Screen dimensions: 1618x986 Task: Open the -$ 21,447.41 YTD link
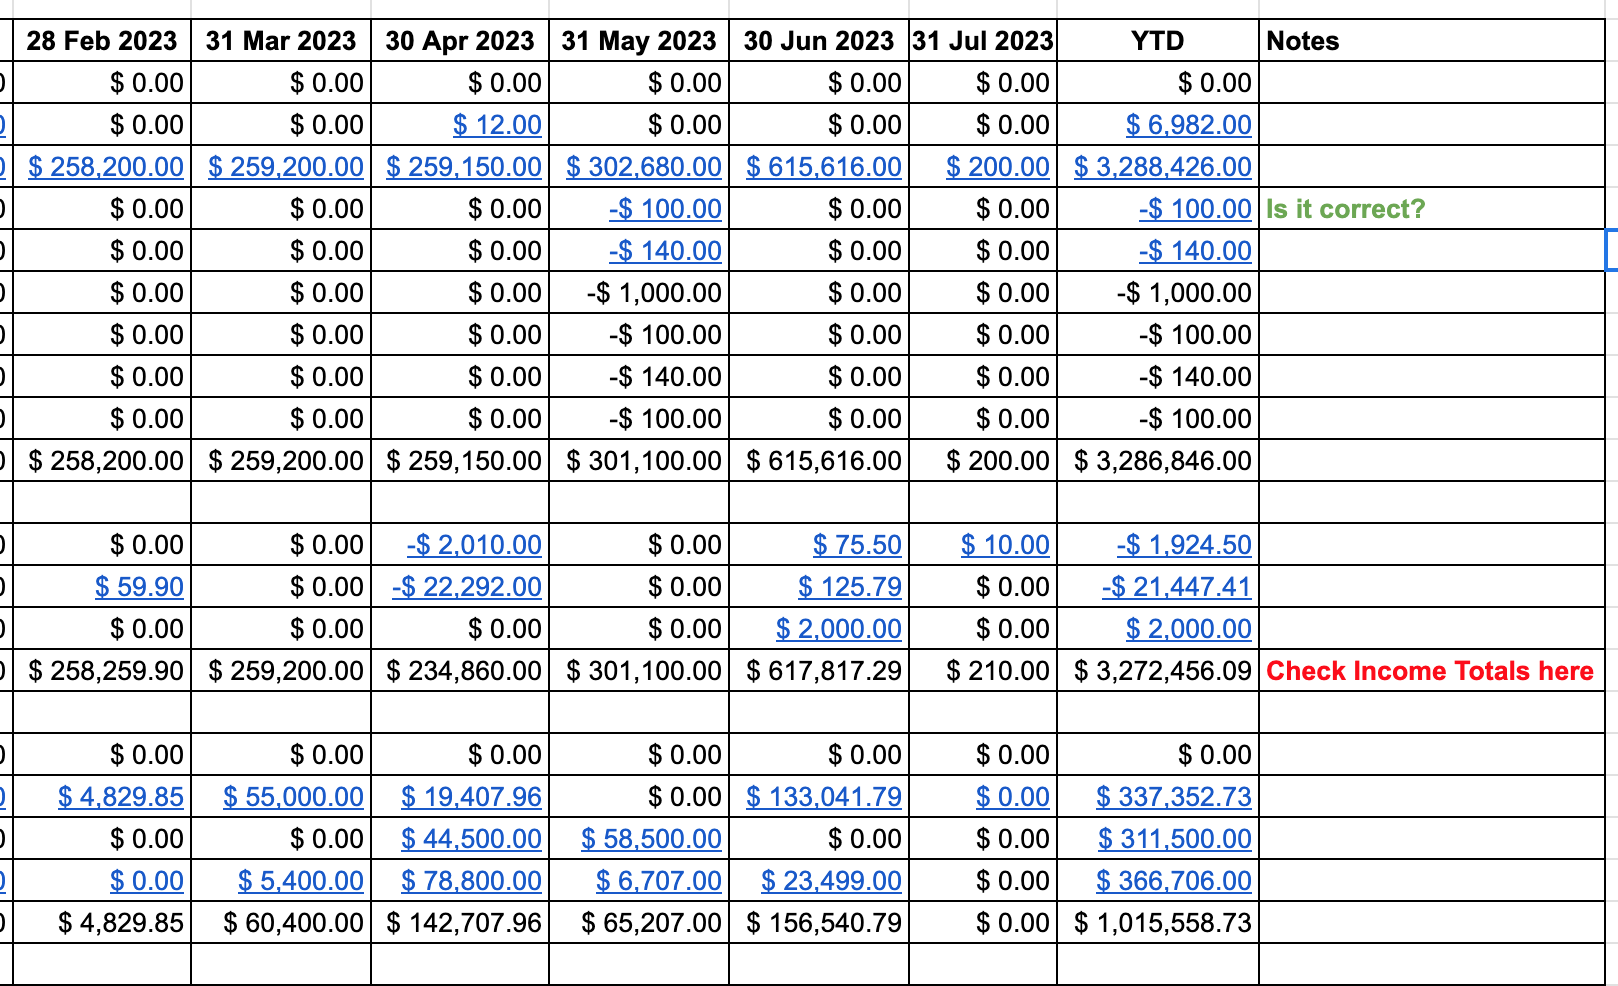1177,587
